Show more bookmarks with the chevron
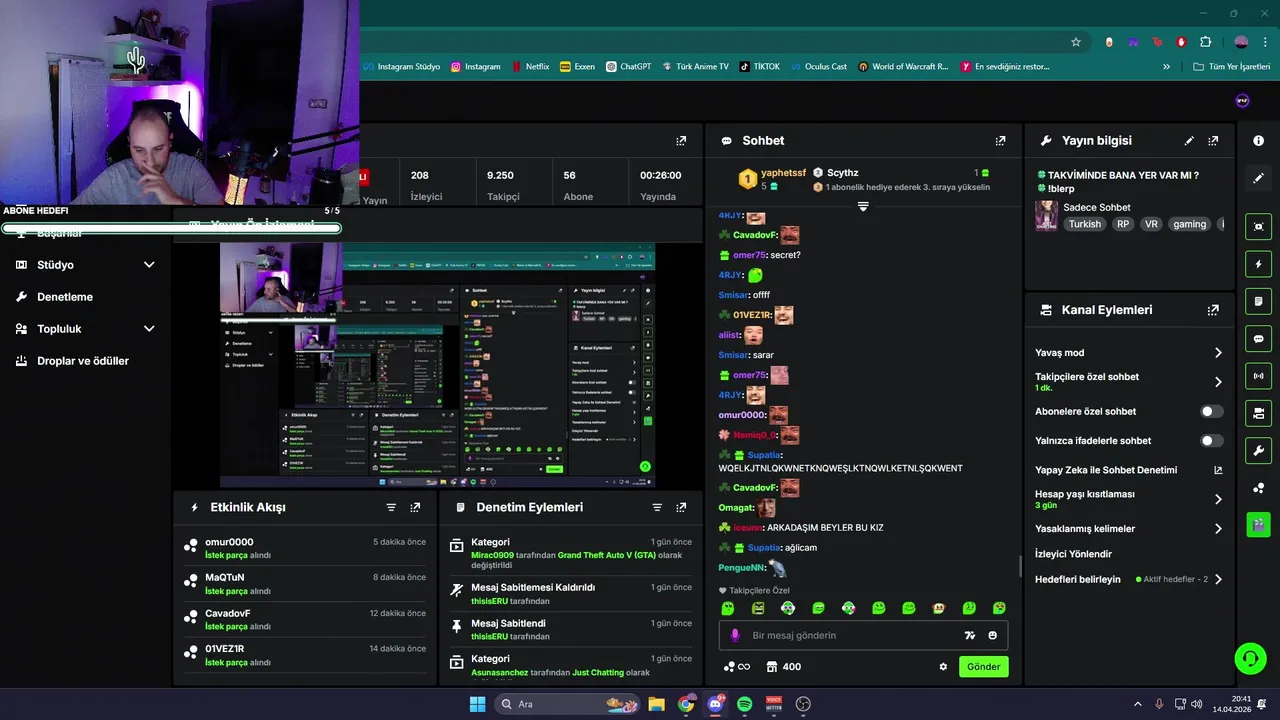 [x=1166, y=67]
